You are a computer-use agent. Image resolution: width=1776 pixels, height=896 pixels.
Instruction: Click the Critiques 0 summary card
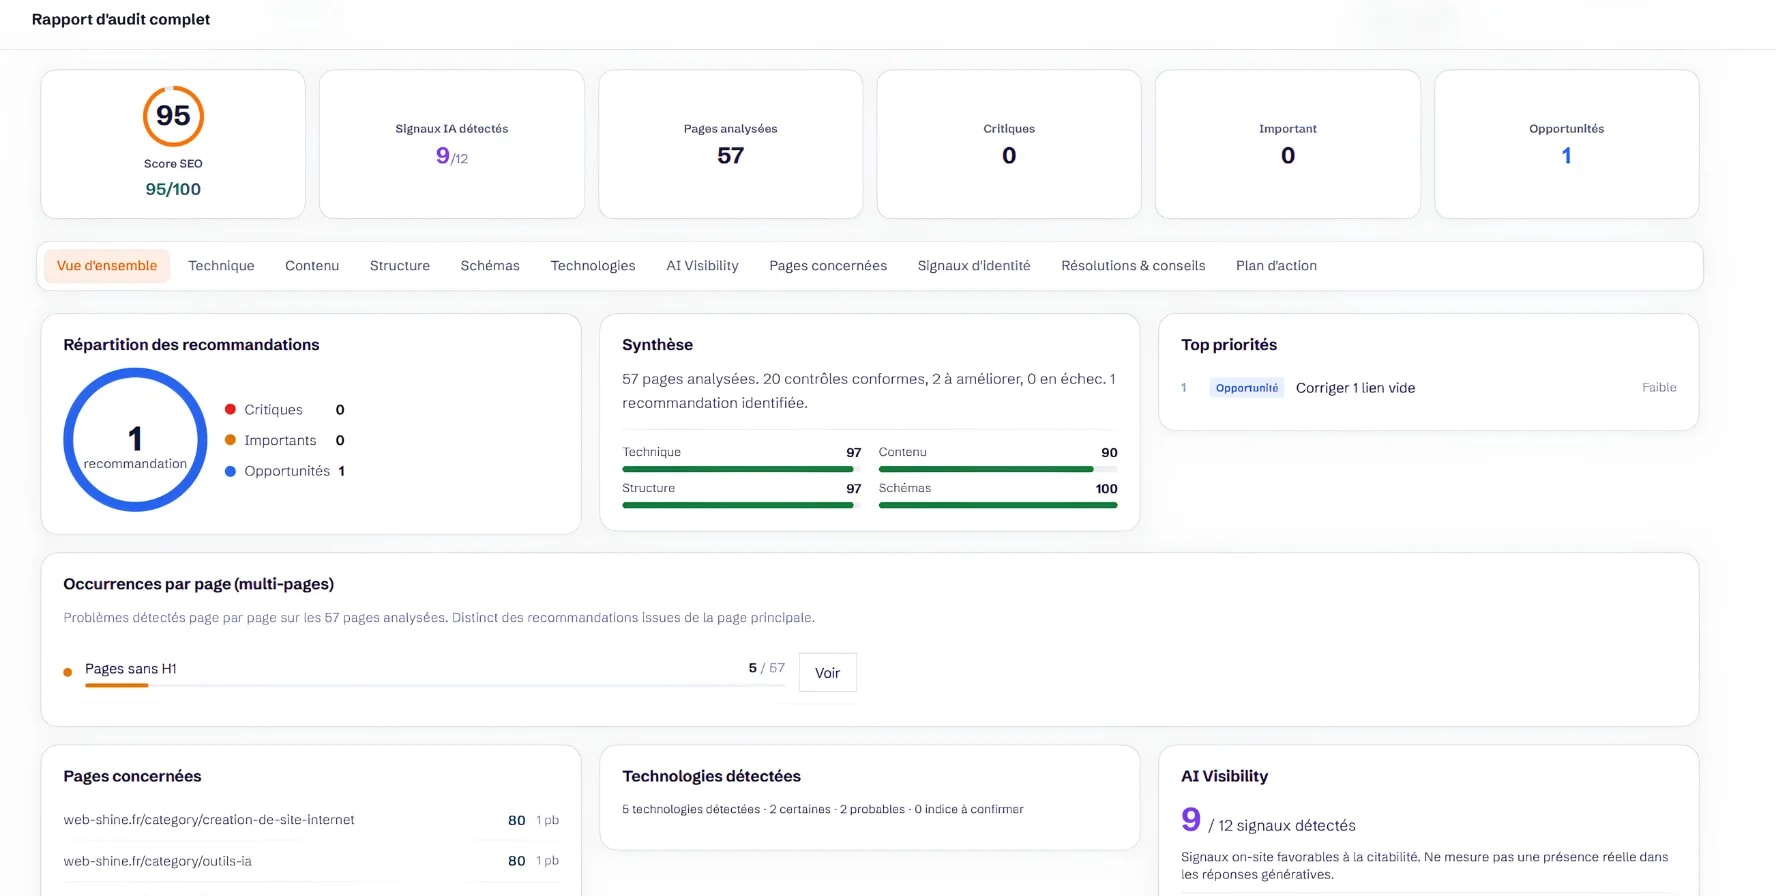click(1009, 144)
